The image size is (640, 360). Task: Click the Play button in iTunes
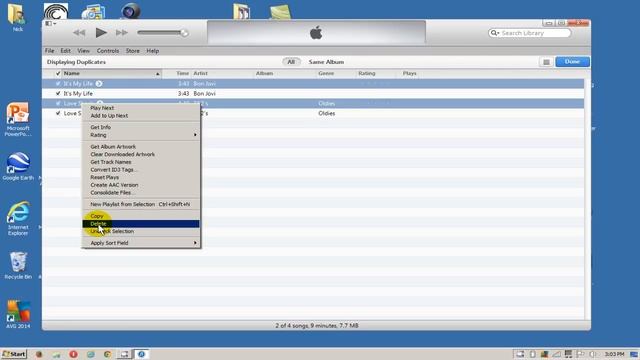click(101, 33)
